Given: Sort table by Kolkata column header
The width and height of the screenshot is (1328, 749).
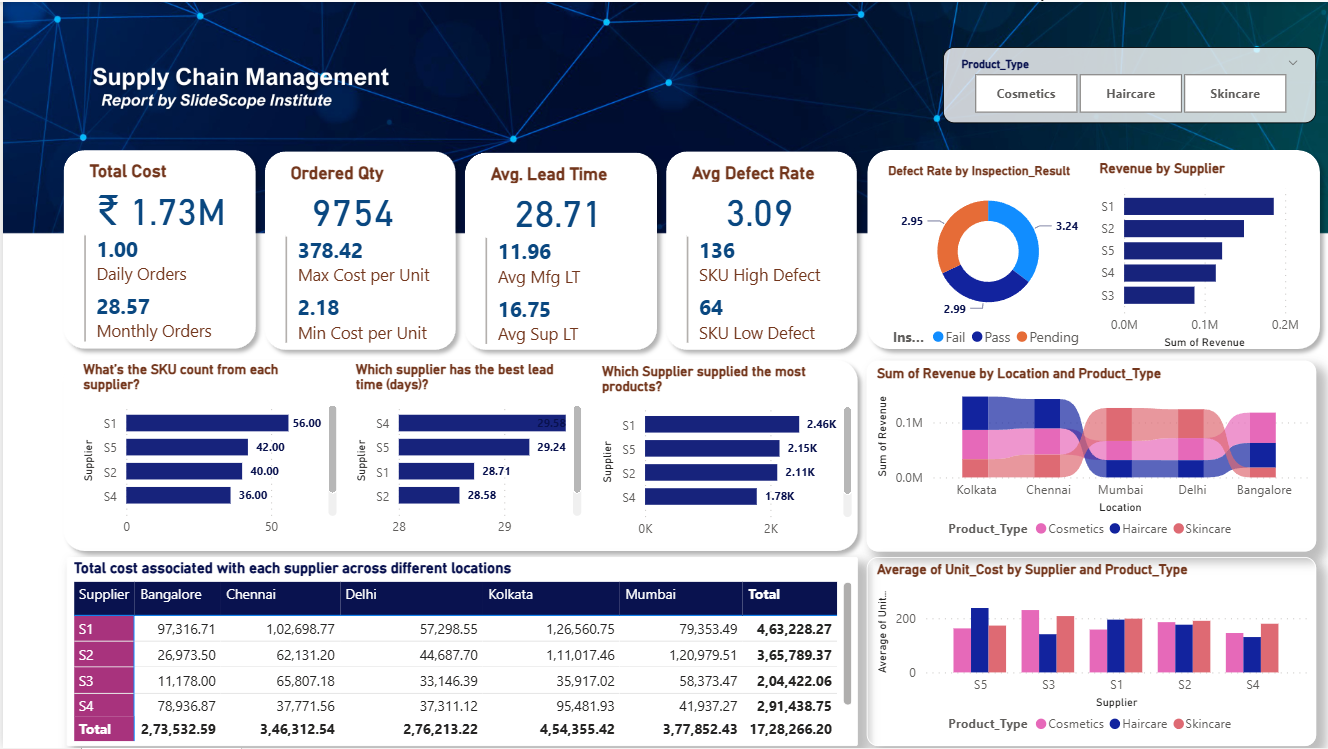Looking at the screenshot, I should [510, 594].
